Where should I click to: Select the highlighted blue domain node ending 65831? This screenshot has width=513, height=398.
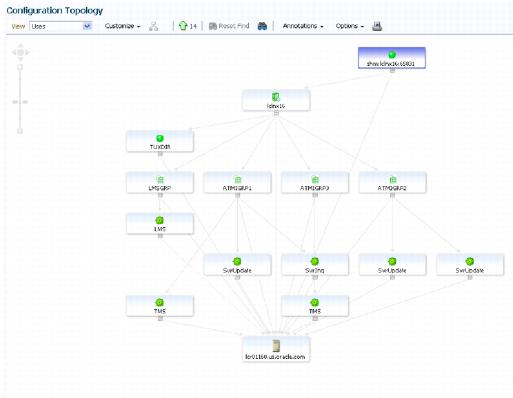[392, 58]
